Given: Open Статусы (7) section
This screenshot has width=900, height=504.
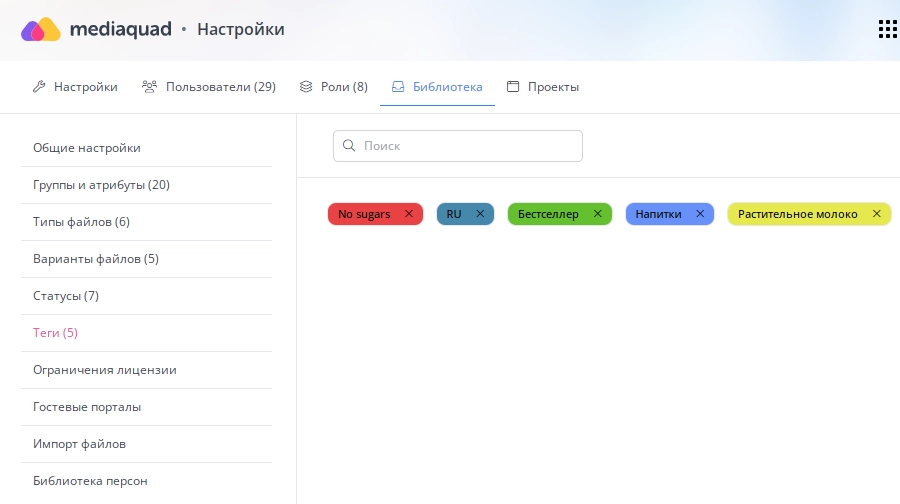Looking at the screenshot, I should click(146, 296).
